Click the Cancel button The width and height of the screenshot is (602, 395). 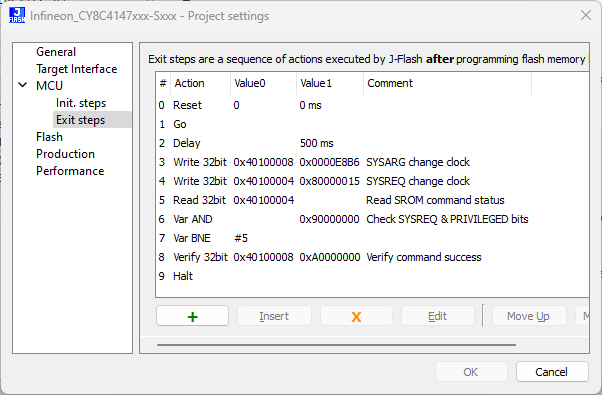click(551, 372)
